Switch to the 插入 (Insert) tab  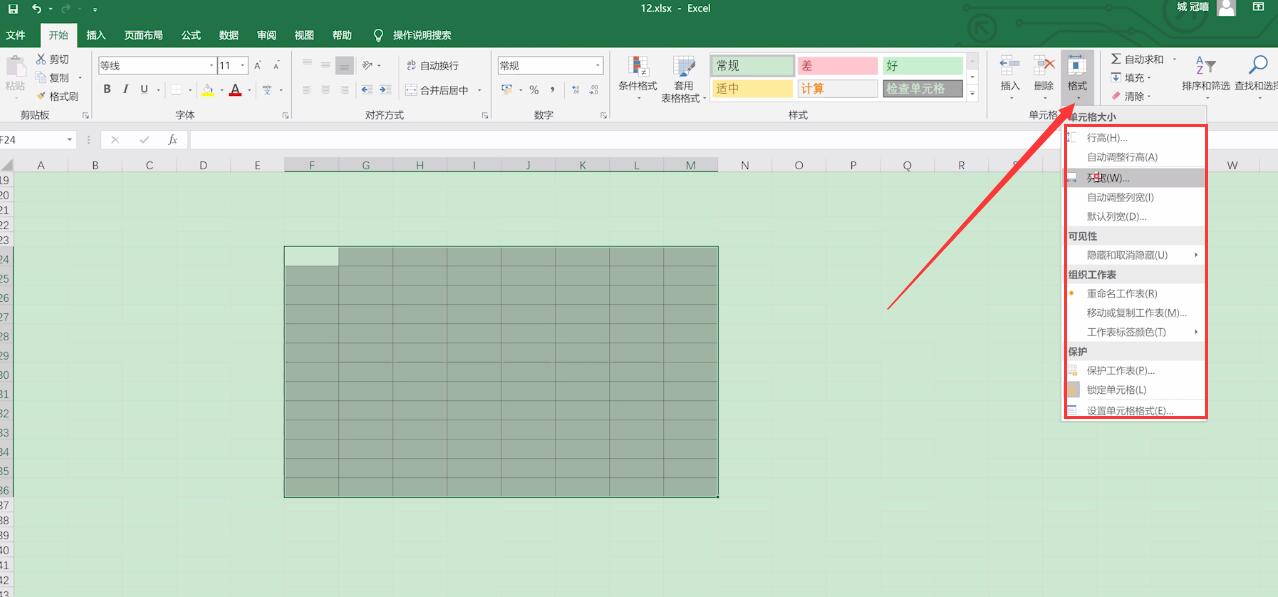(x=96, y=35)
